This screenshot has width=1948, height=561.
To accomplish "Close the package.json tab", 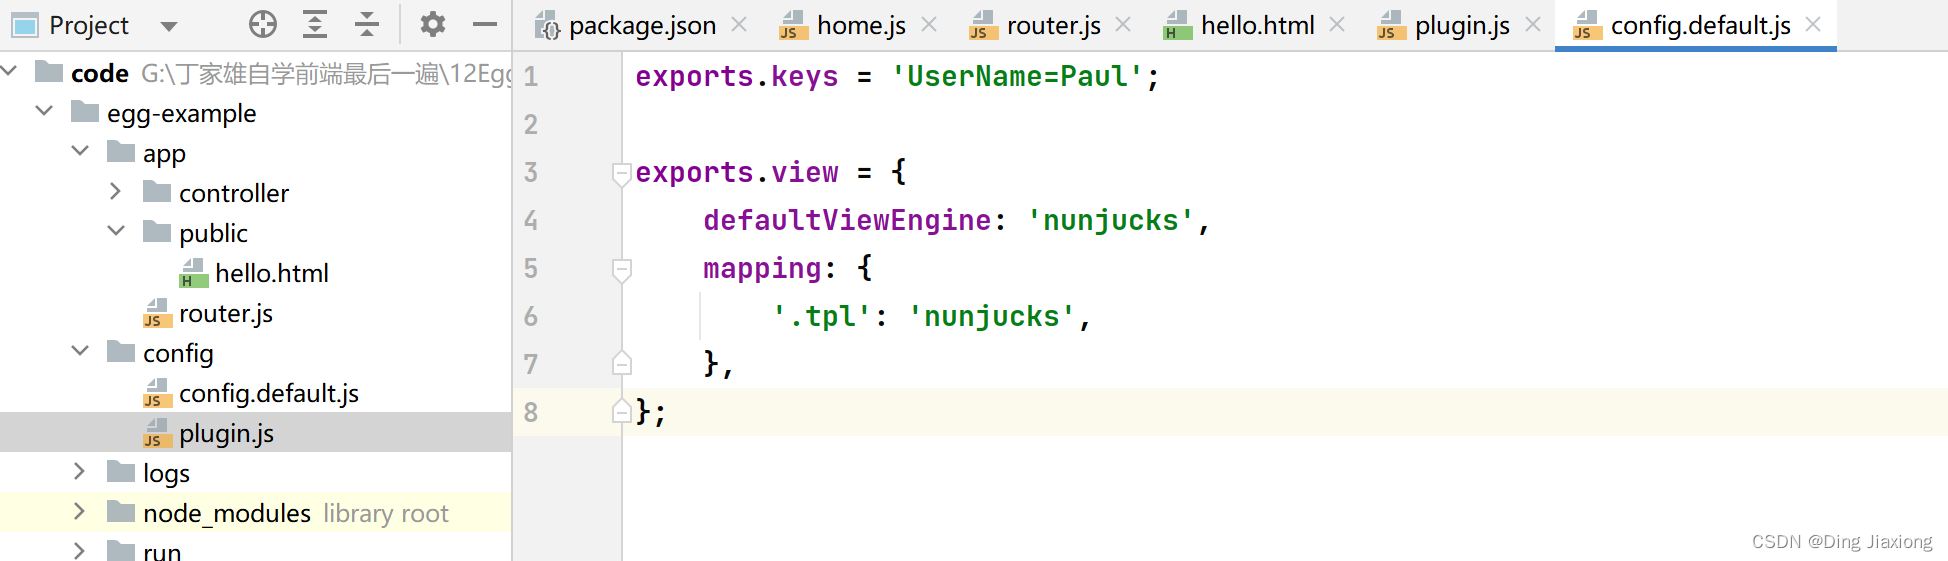I will pyautogui.click(x=739, y=24).
